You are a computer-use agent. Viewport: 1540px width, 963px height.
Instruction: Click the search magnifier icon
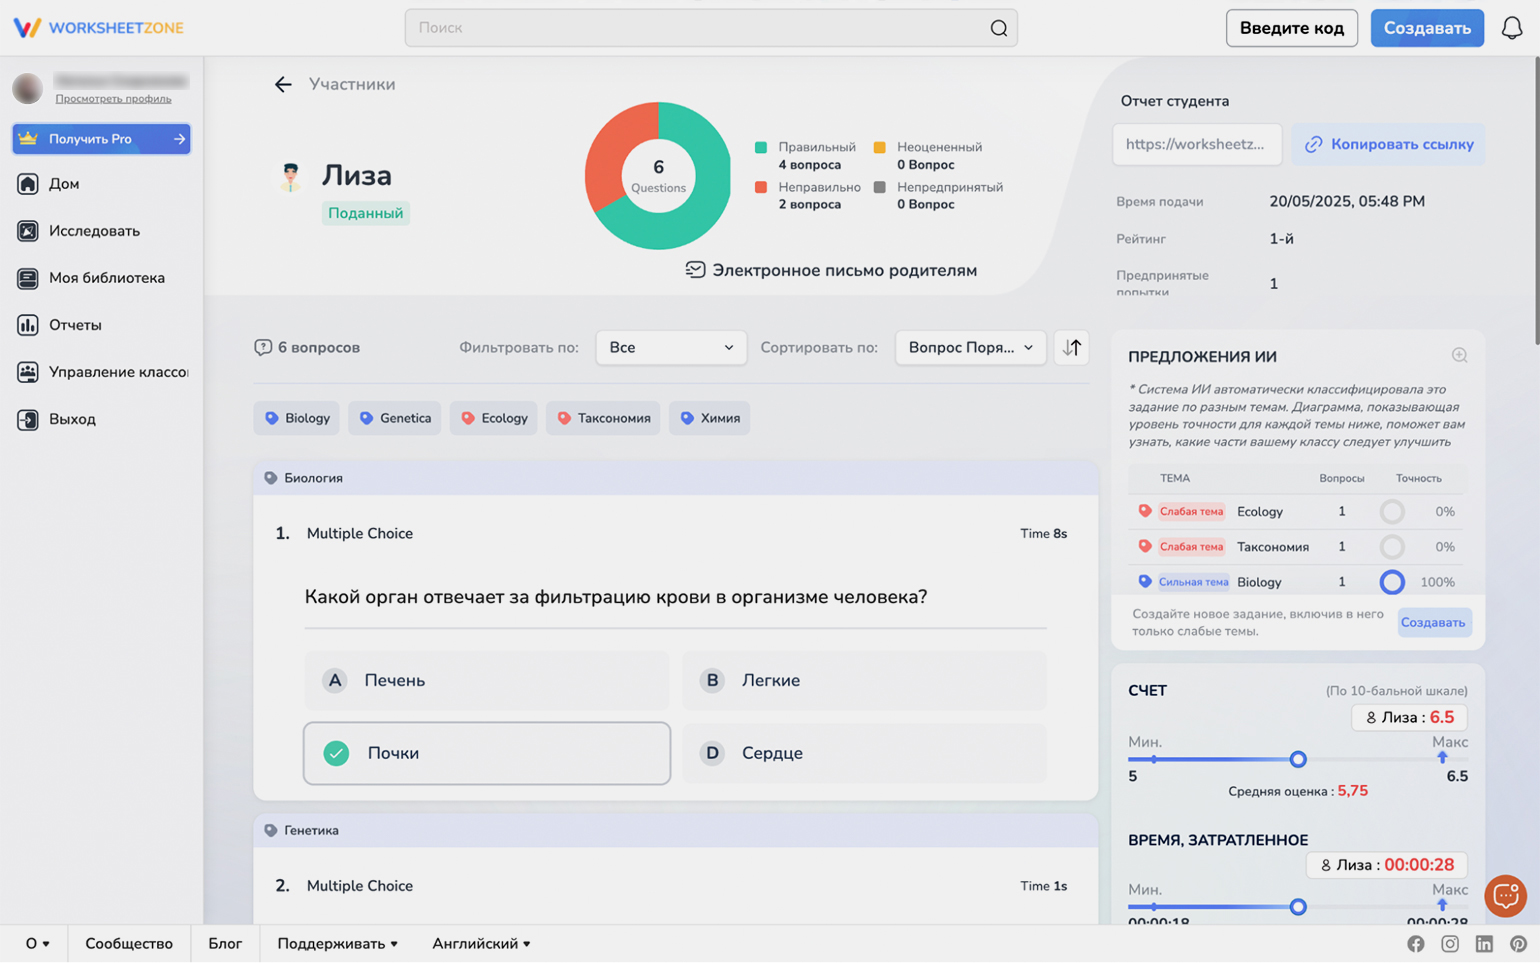(998, 28)
